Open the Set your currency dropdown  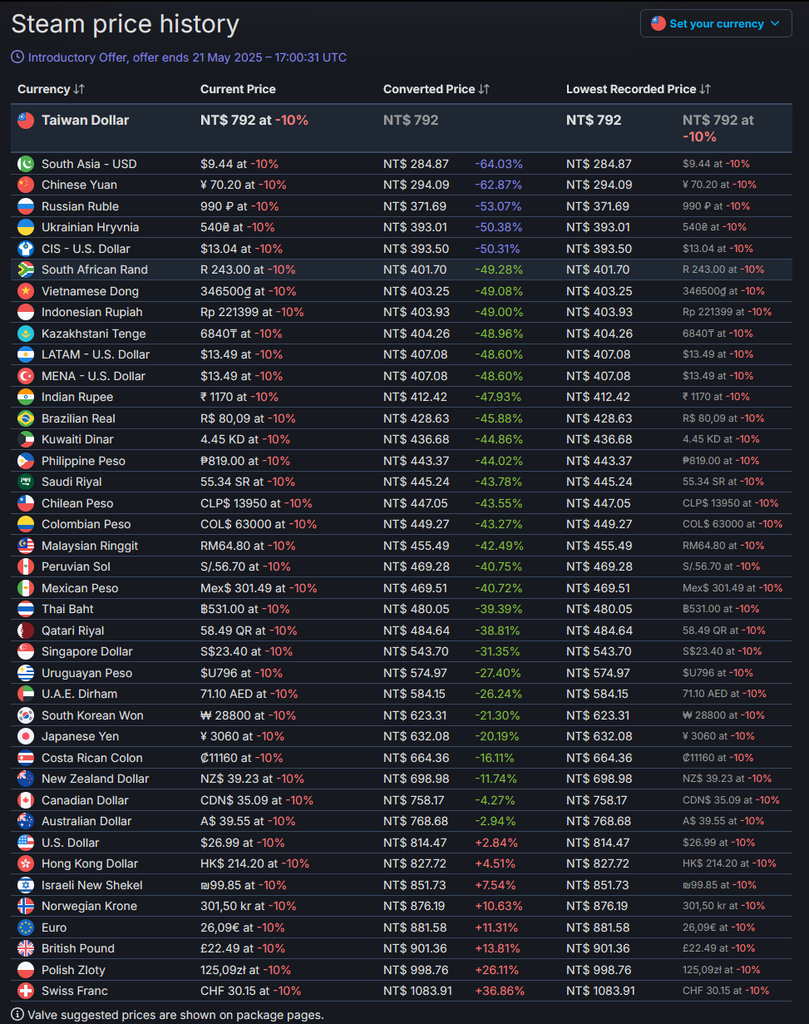point(716,24)
